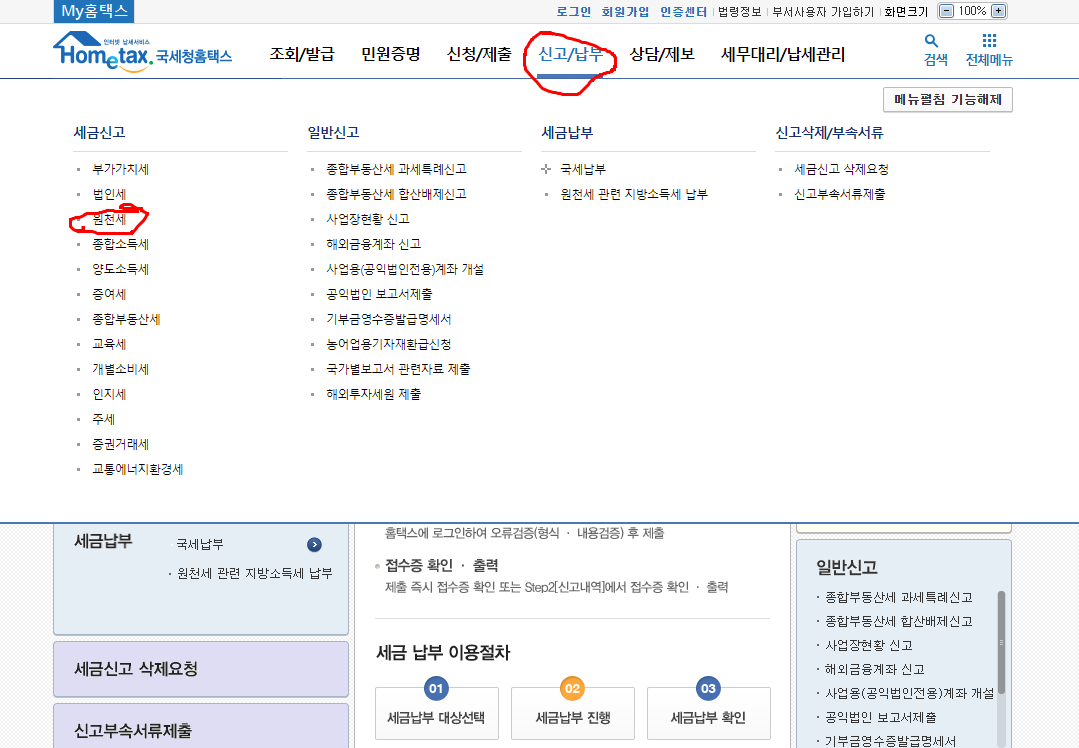This screenshot has height=748, width=1079.
Task: Select 법인세 under 세금신고
Action: [109, 194]
